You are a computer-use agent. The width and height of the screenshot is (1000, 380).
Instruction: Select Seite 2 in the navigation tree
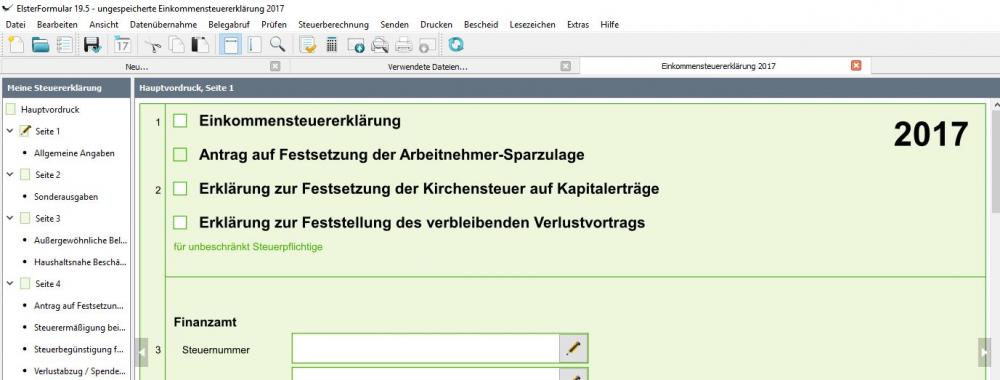(x=48, y=175)
